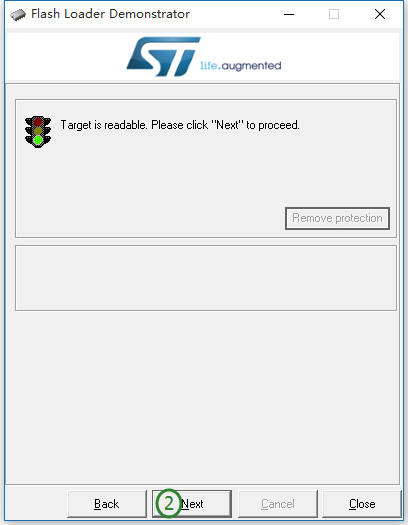Click the green circled number 2 marker
408x525 pixels.
click(x=168, y=503)
